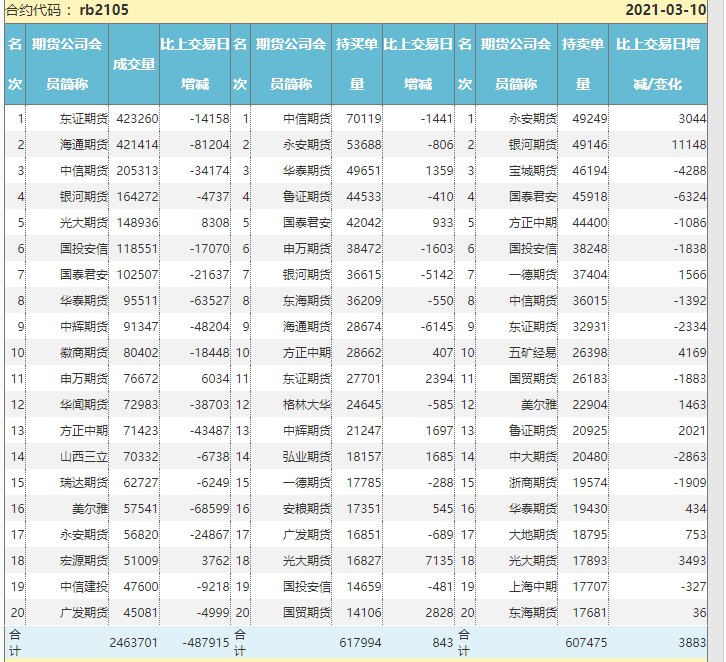Select 五矿经易 in the short ranking
The width and height of the screenshot is (726, 662).
[x=532, y=353]
